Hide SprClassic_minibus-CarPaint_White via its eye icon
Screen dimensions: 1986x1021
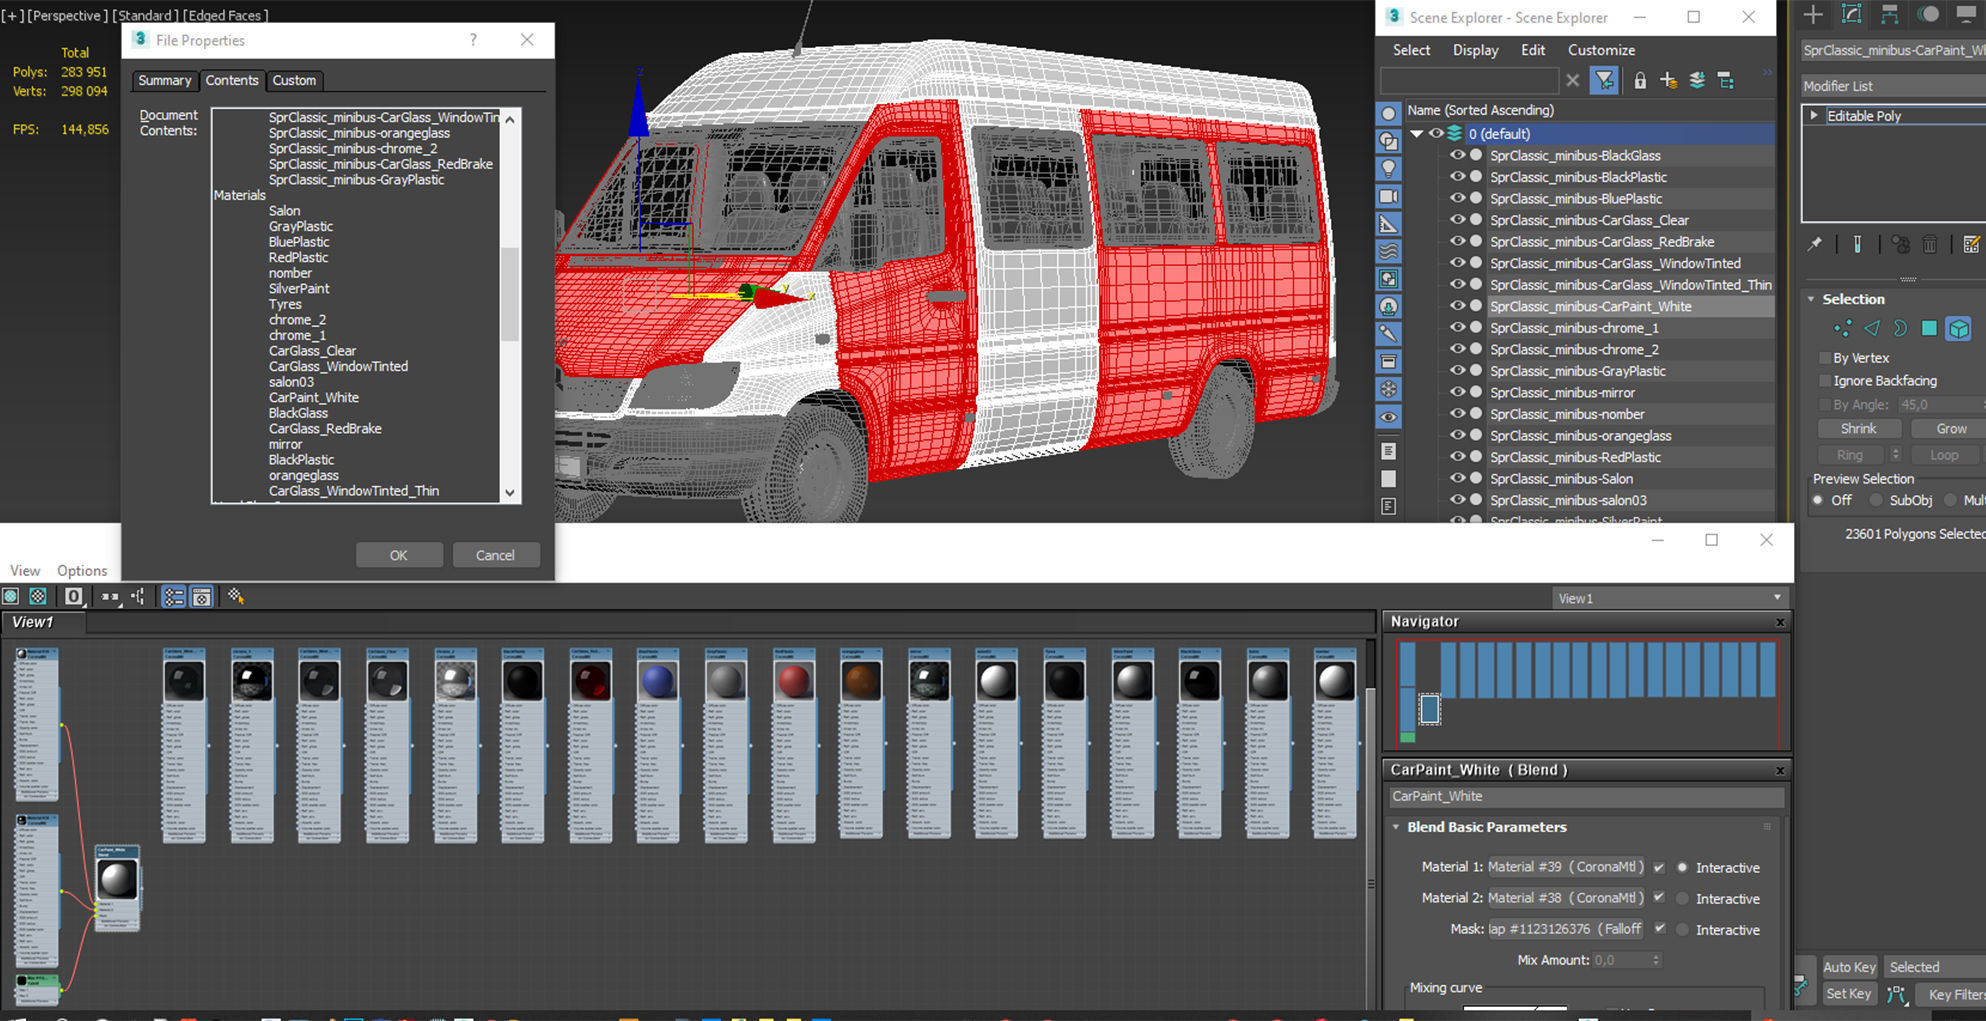(1457, 306)
